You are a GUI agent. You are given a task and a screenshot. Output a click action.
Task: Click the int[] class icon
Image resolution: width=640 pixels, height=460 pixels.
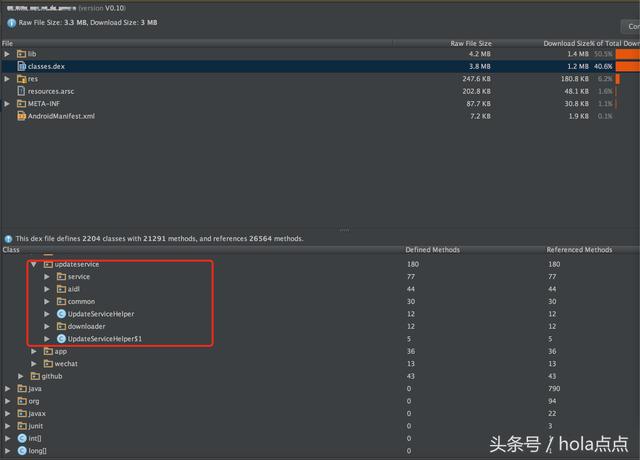(x=22, y=438)
